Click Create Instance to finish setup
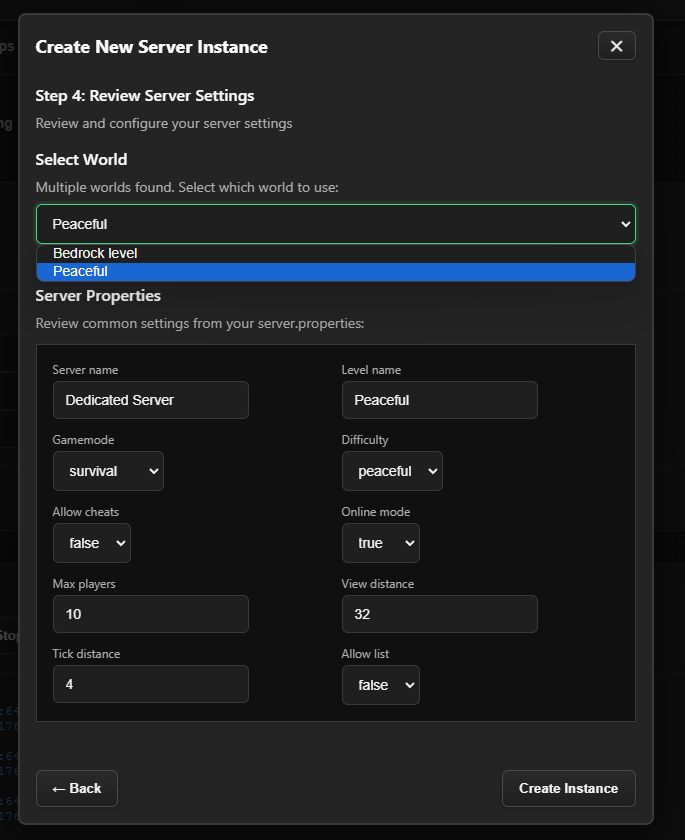685x840 pixels. pyautogui.click(x=568, y=788)
